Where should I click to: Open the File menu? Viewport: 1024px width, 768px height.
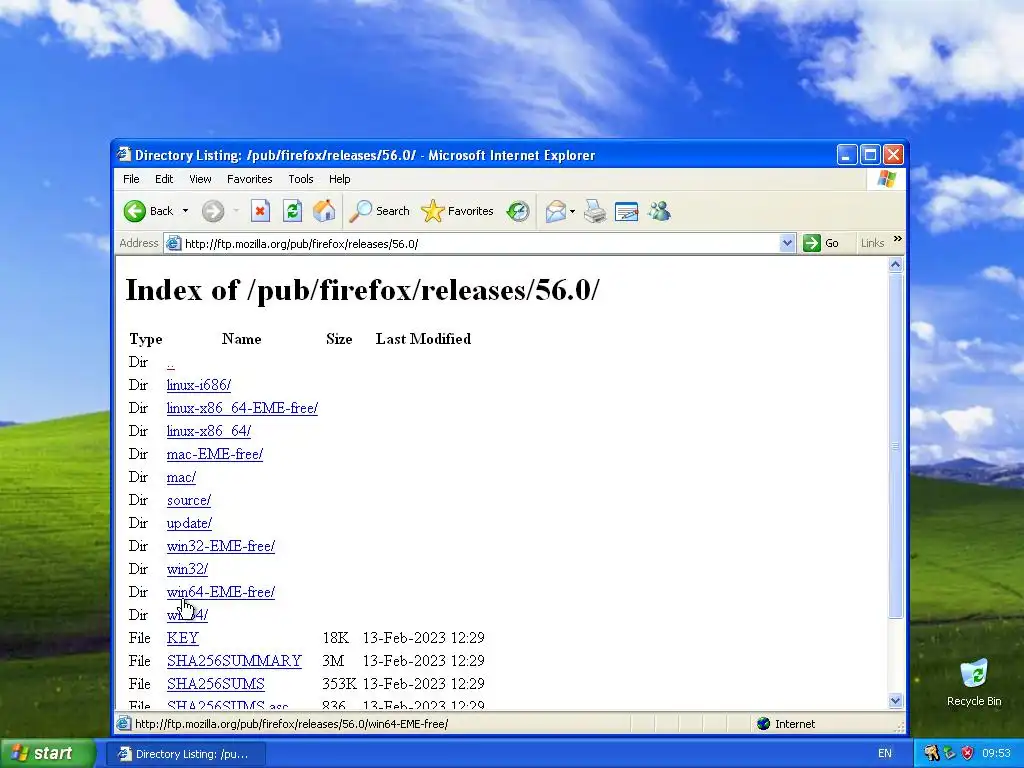(131, 179)
